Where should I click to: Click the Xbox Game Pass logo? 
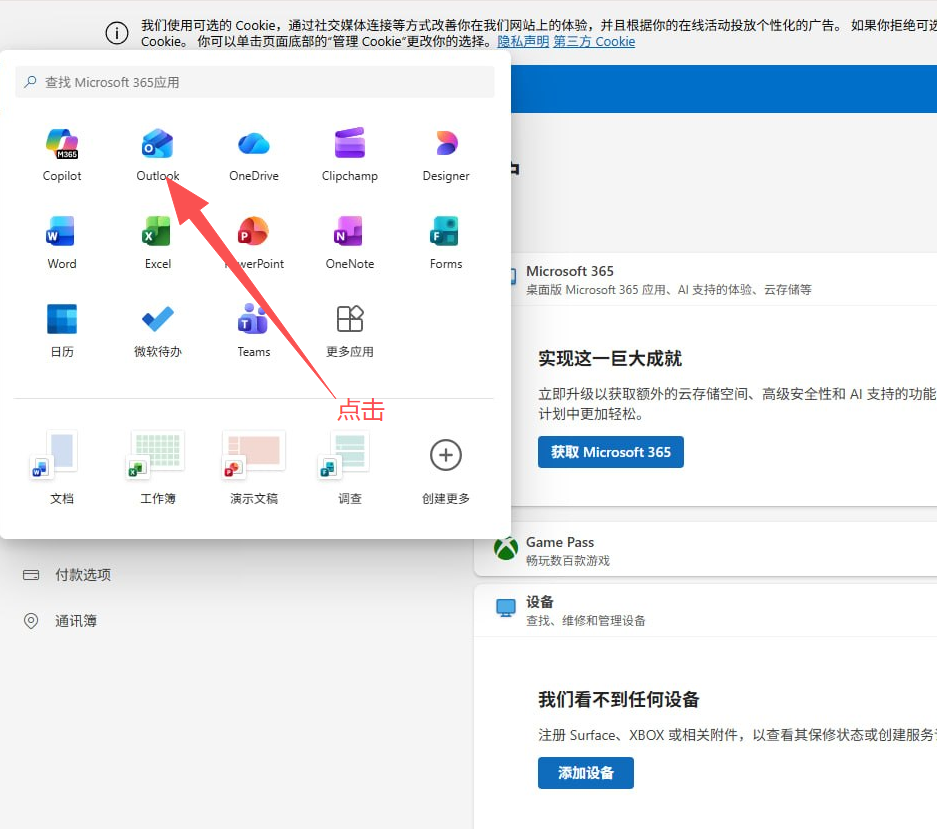[506, 549]
